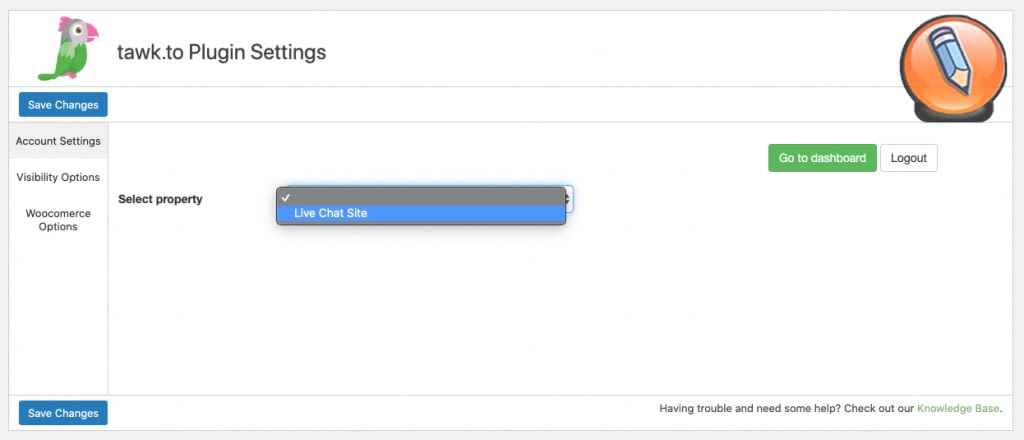Click the tawk.to Plugin Settings heading
The image size is (1024, 440).
click(221, 51)
